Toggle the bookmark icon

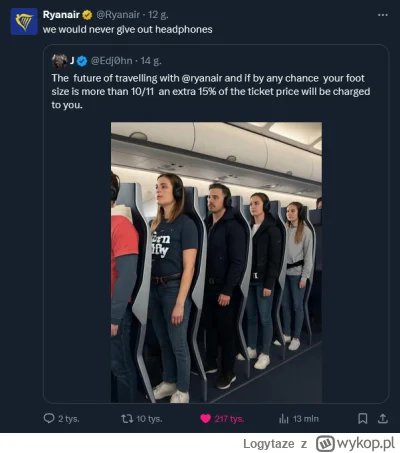(363, 418)
